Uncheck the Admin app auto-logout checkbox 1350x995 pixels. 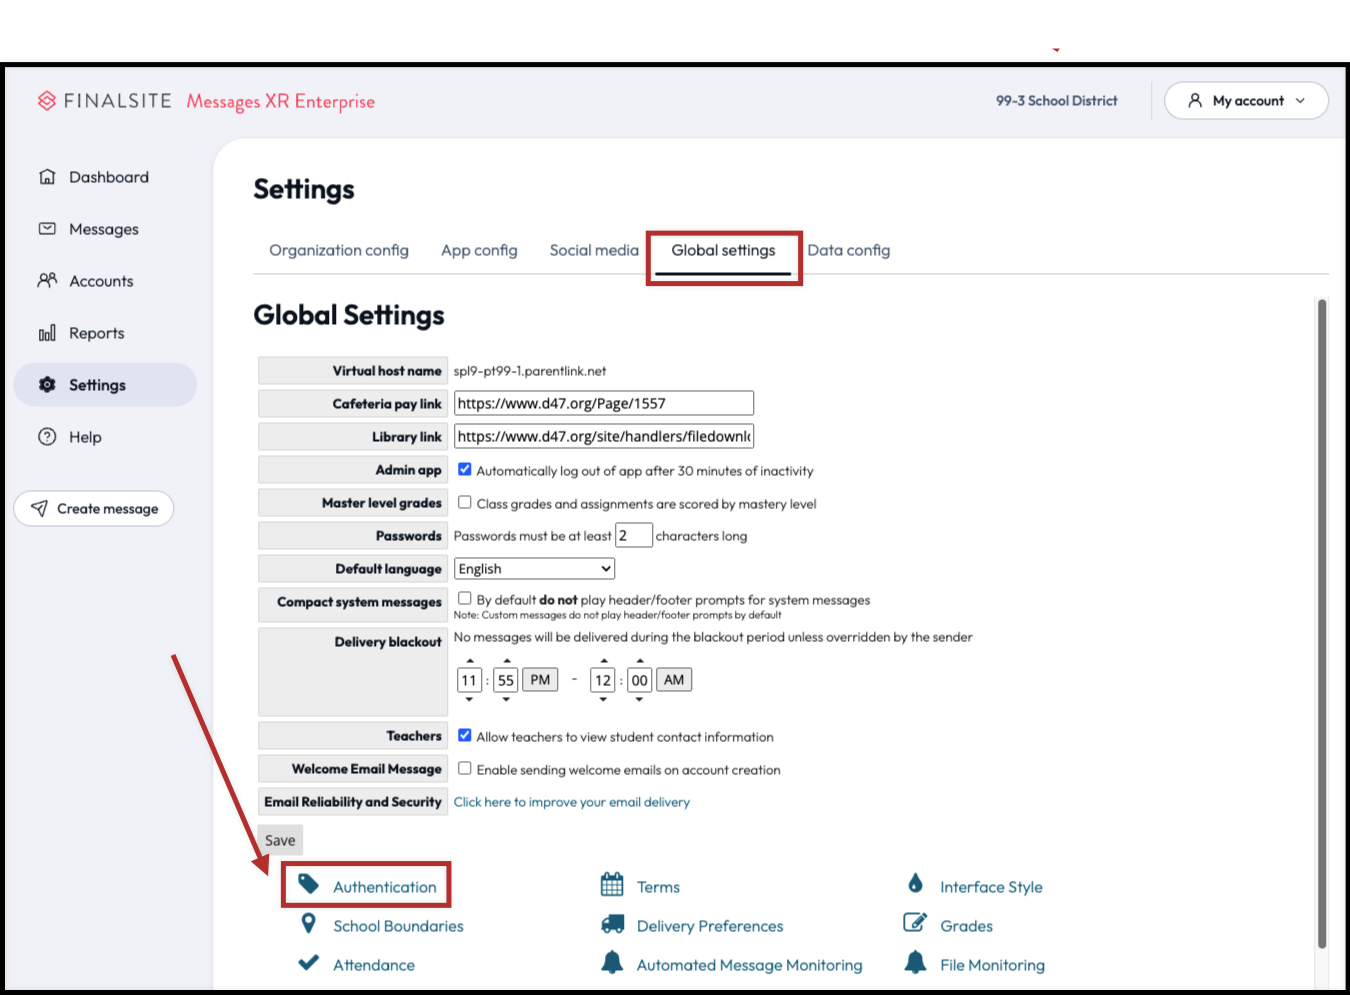tap(465, 469)
